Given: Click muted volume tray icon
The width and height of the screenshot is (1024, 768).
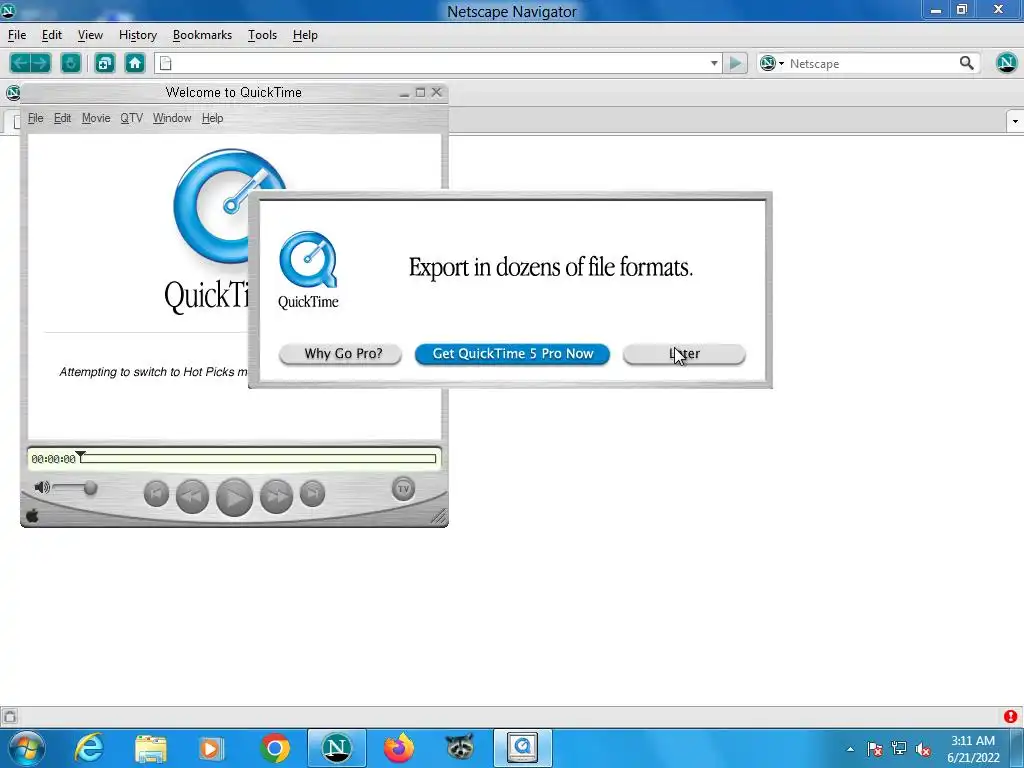Looking at the screenshot, I should tap(923, 749).
